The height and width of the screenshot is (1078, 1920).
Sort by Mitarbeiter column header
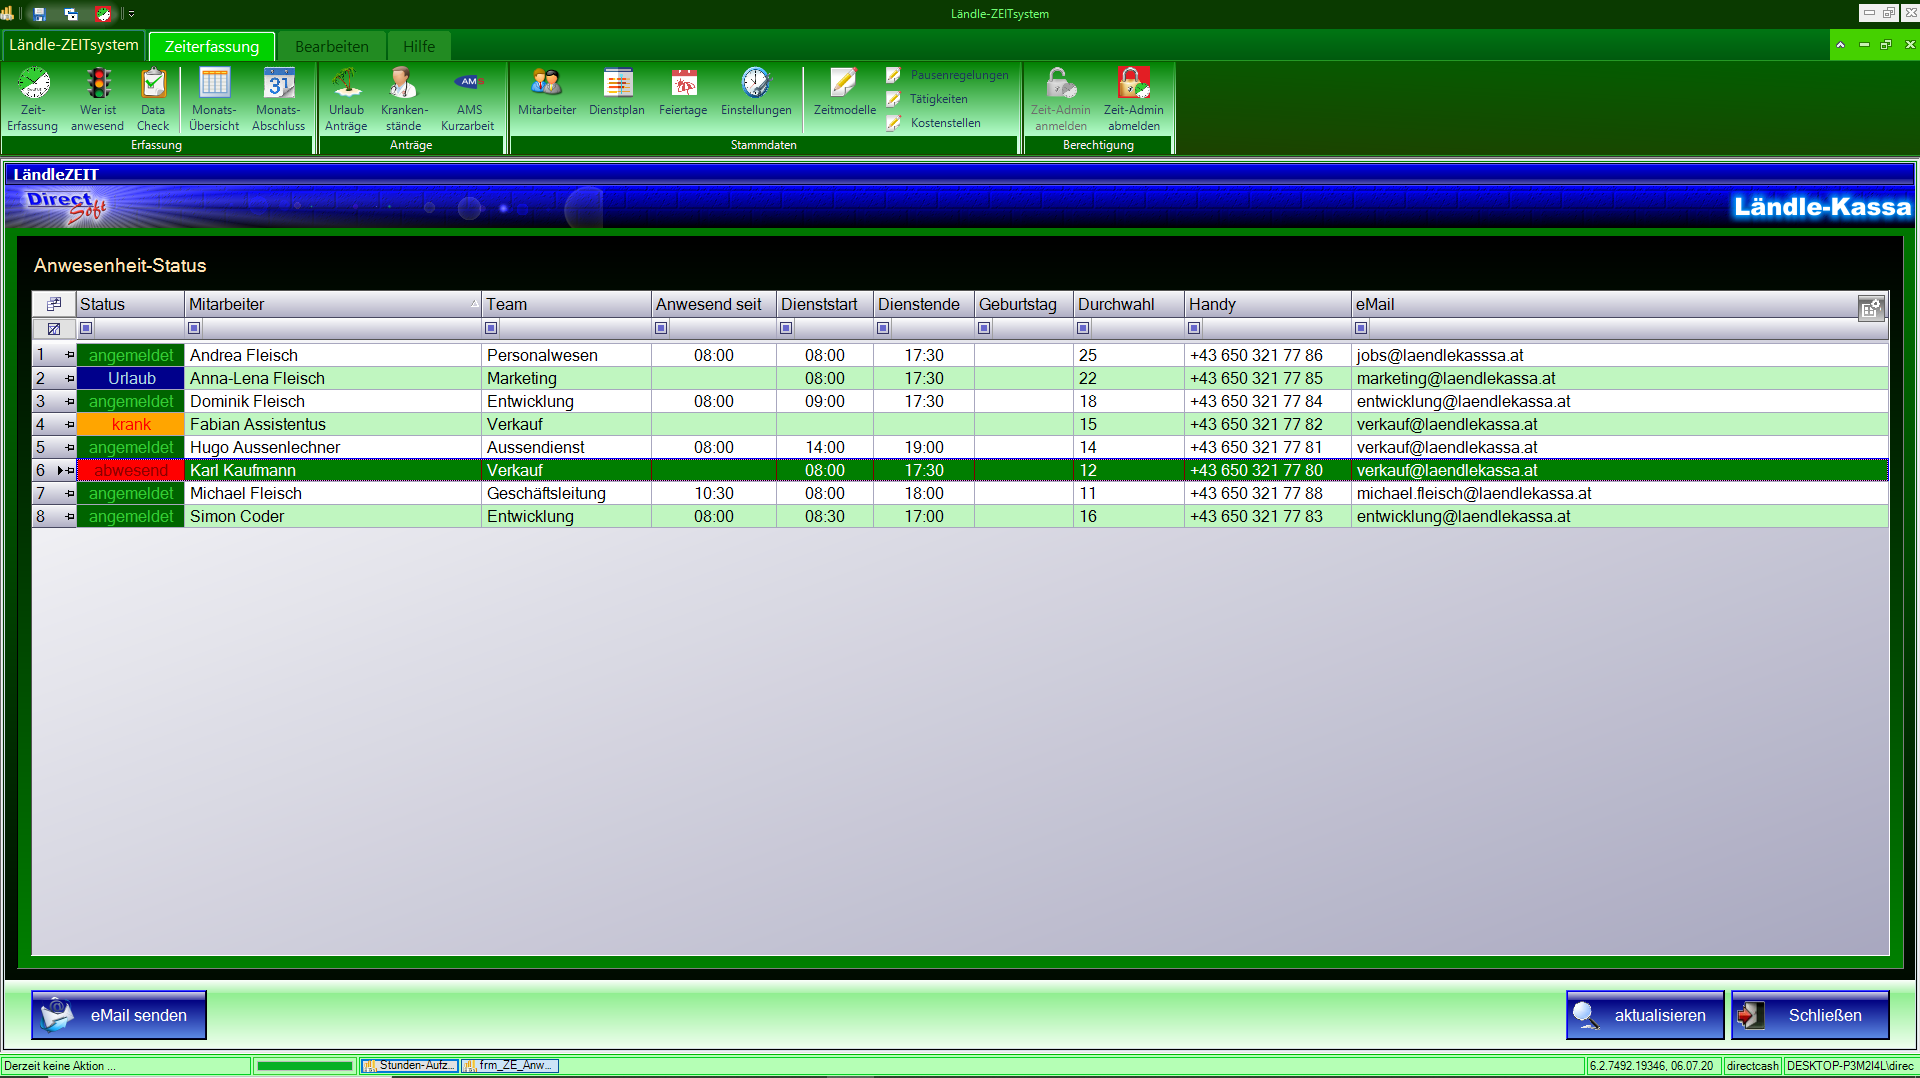click(x=333, y=304)
